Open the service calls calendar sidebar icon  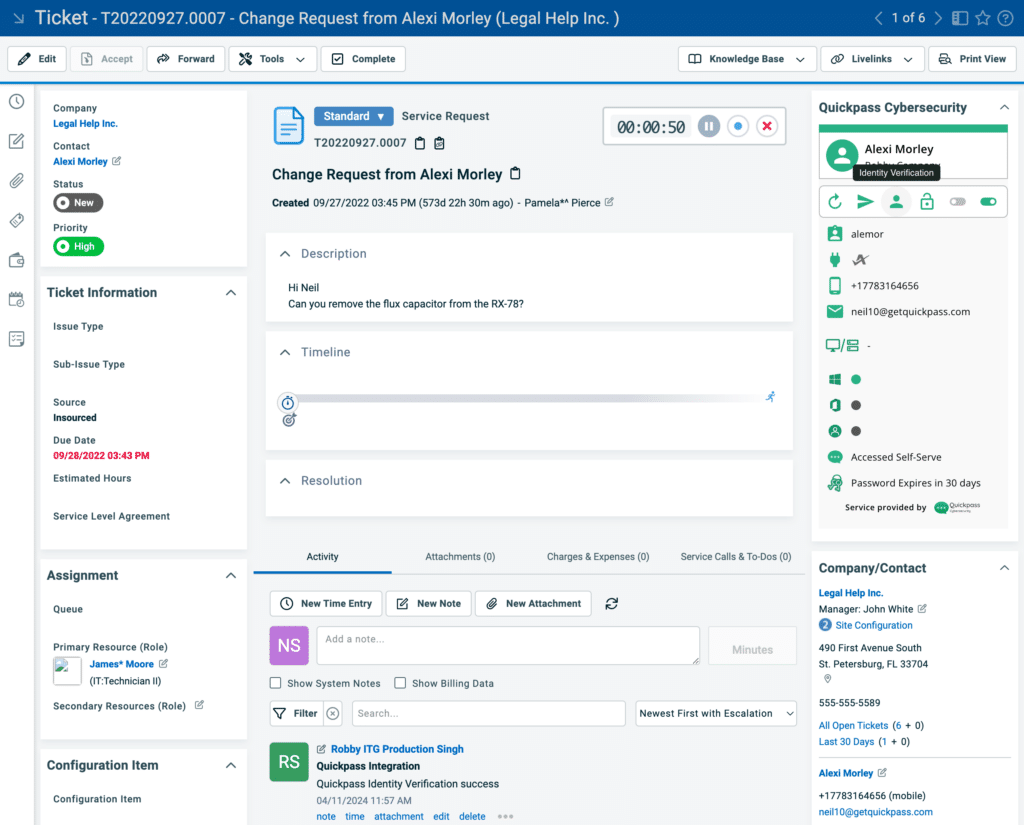16,299
